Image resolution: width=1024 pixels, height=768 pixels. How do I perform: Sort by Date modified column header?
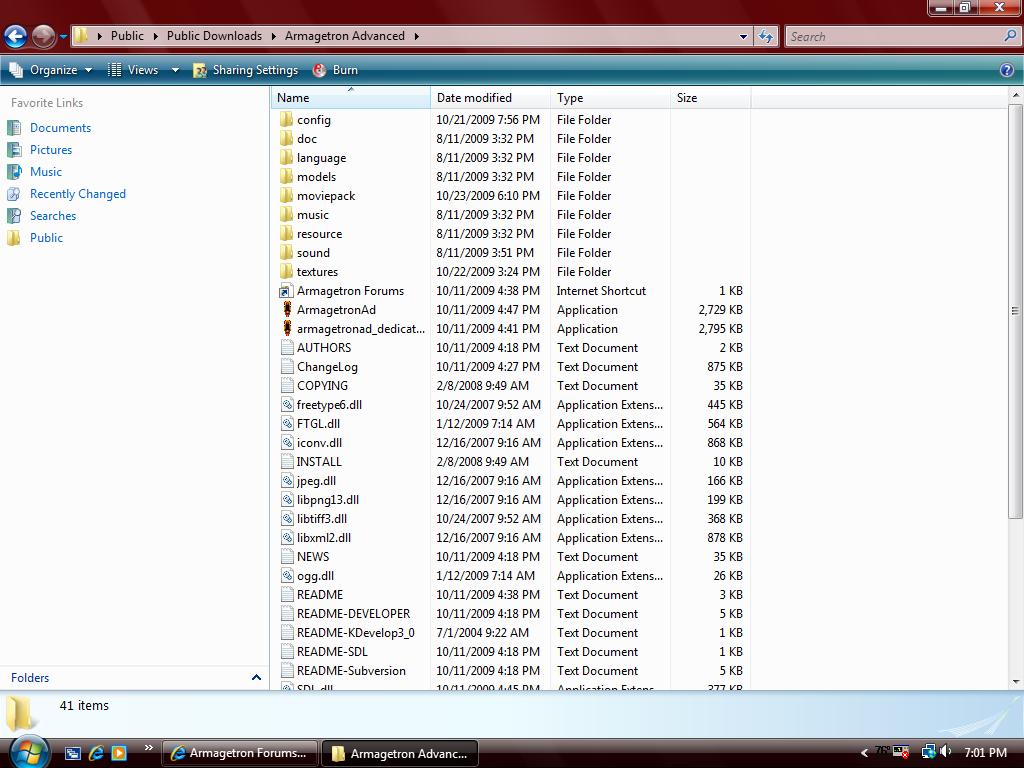click(474, 98)
